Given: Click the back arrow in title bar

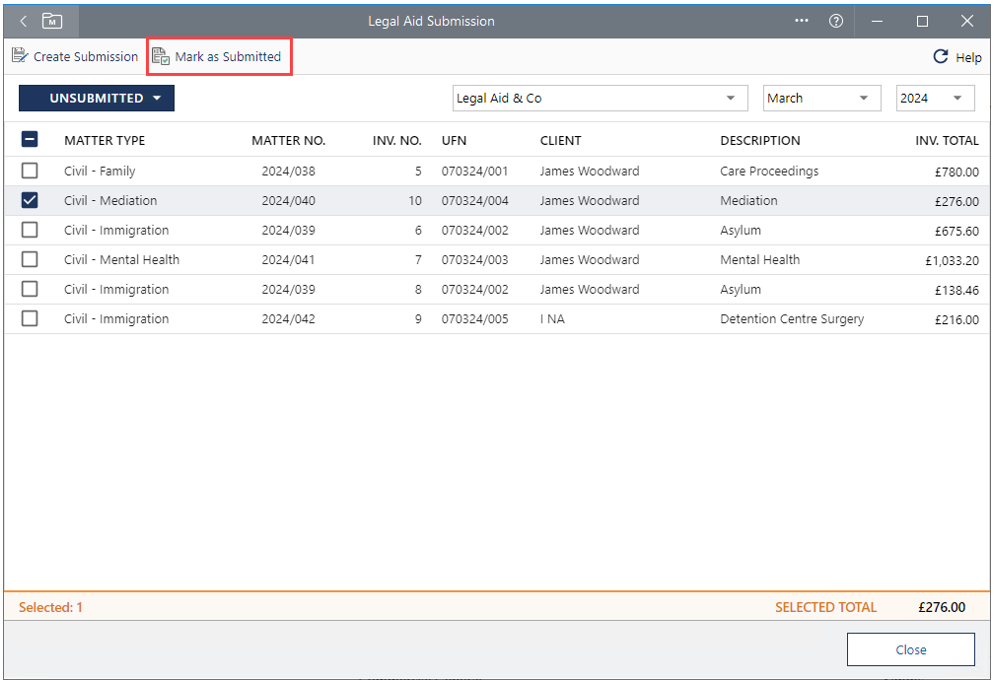Looking at the screenshot, I should [24, 21].
